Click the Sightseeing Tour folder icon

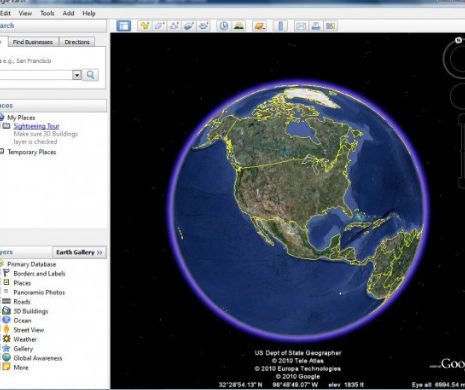pos(6,126)
